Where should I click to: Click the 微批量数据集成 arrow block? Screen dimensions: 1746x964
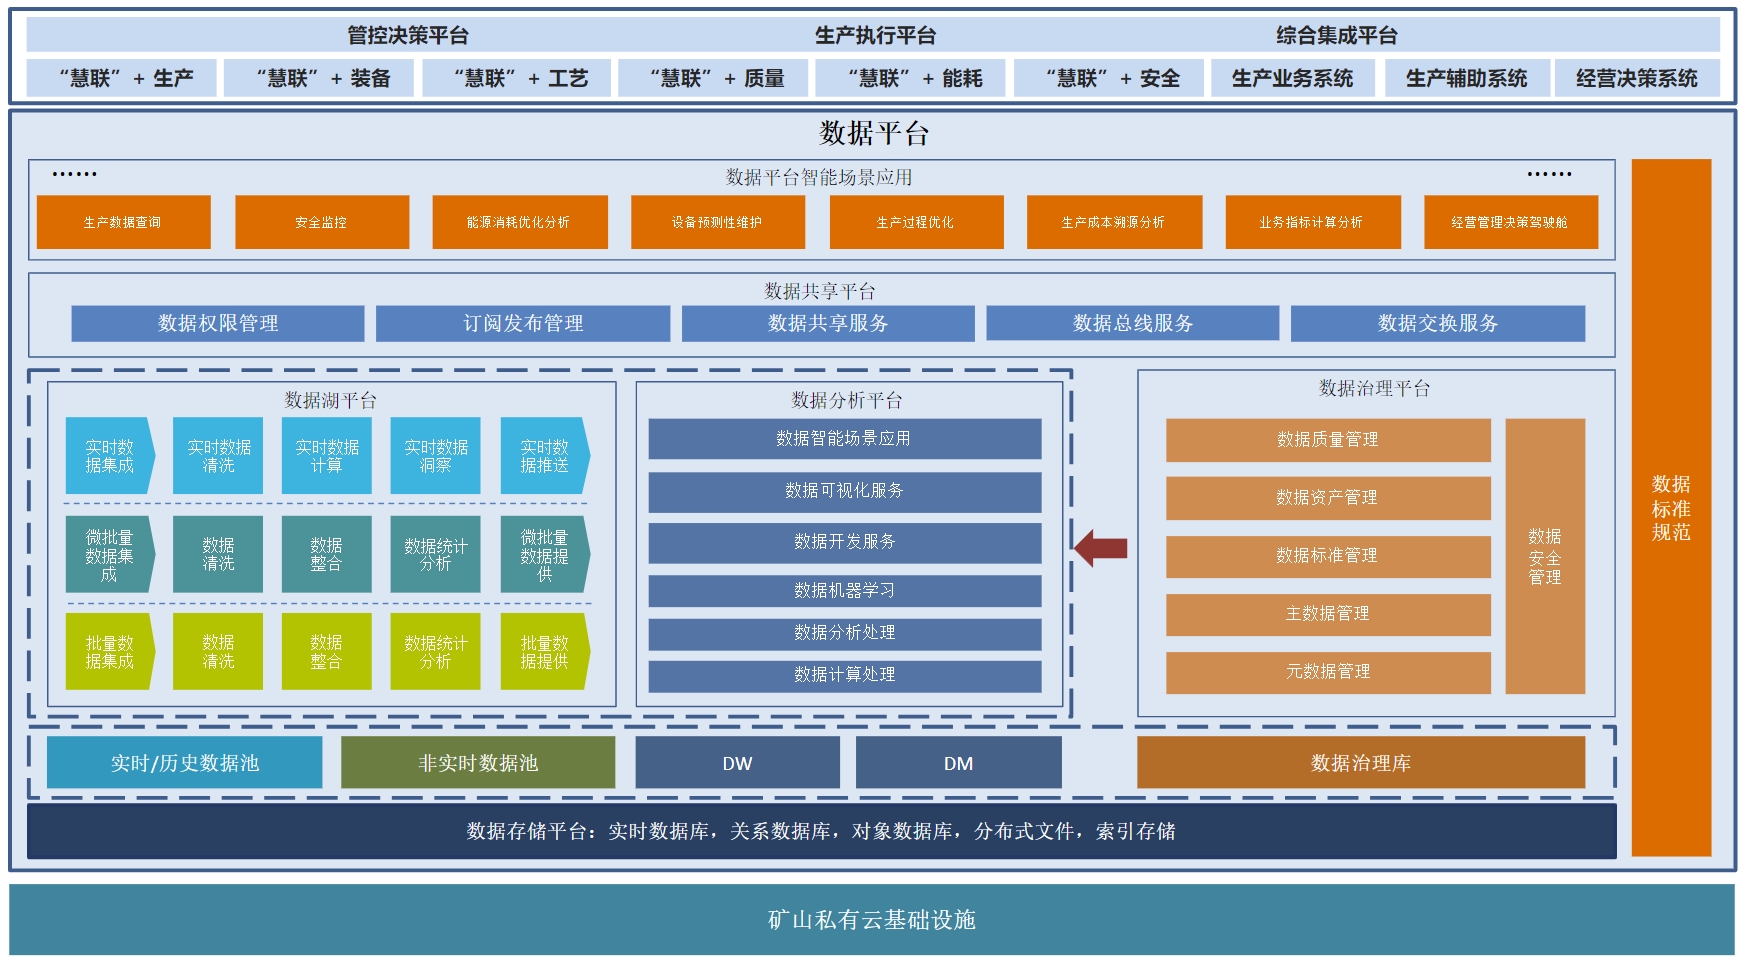tap(109, 555)
